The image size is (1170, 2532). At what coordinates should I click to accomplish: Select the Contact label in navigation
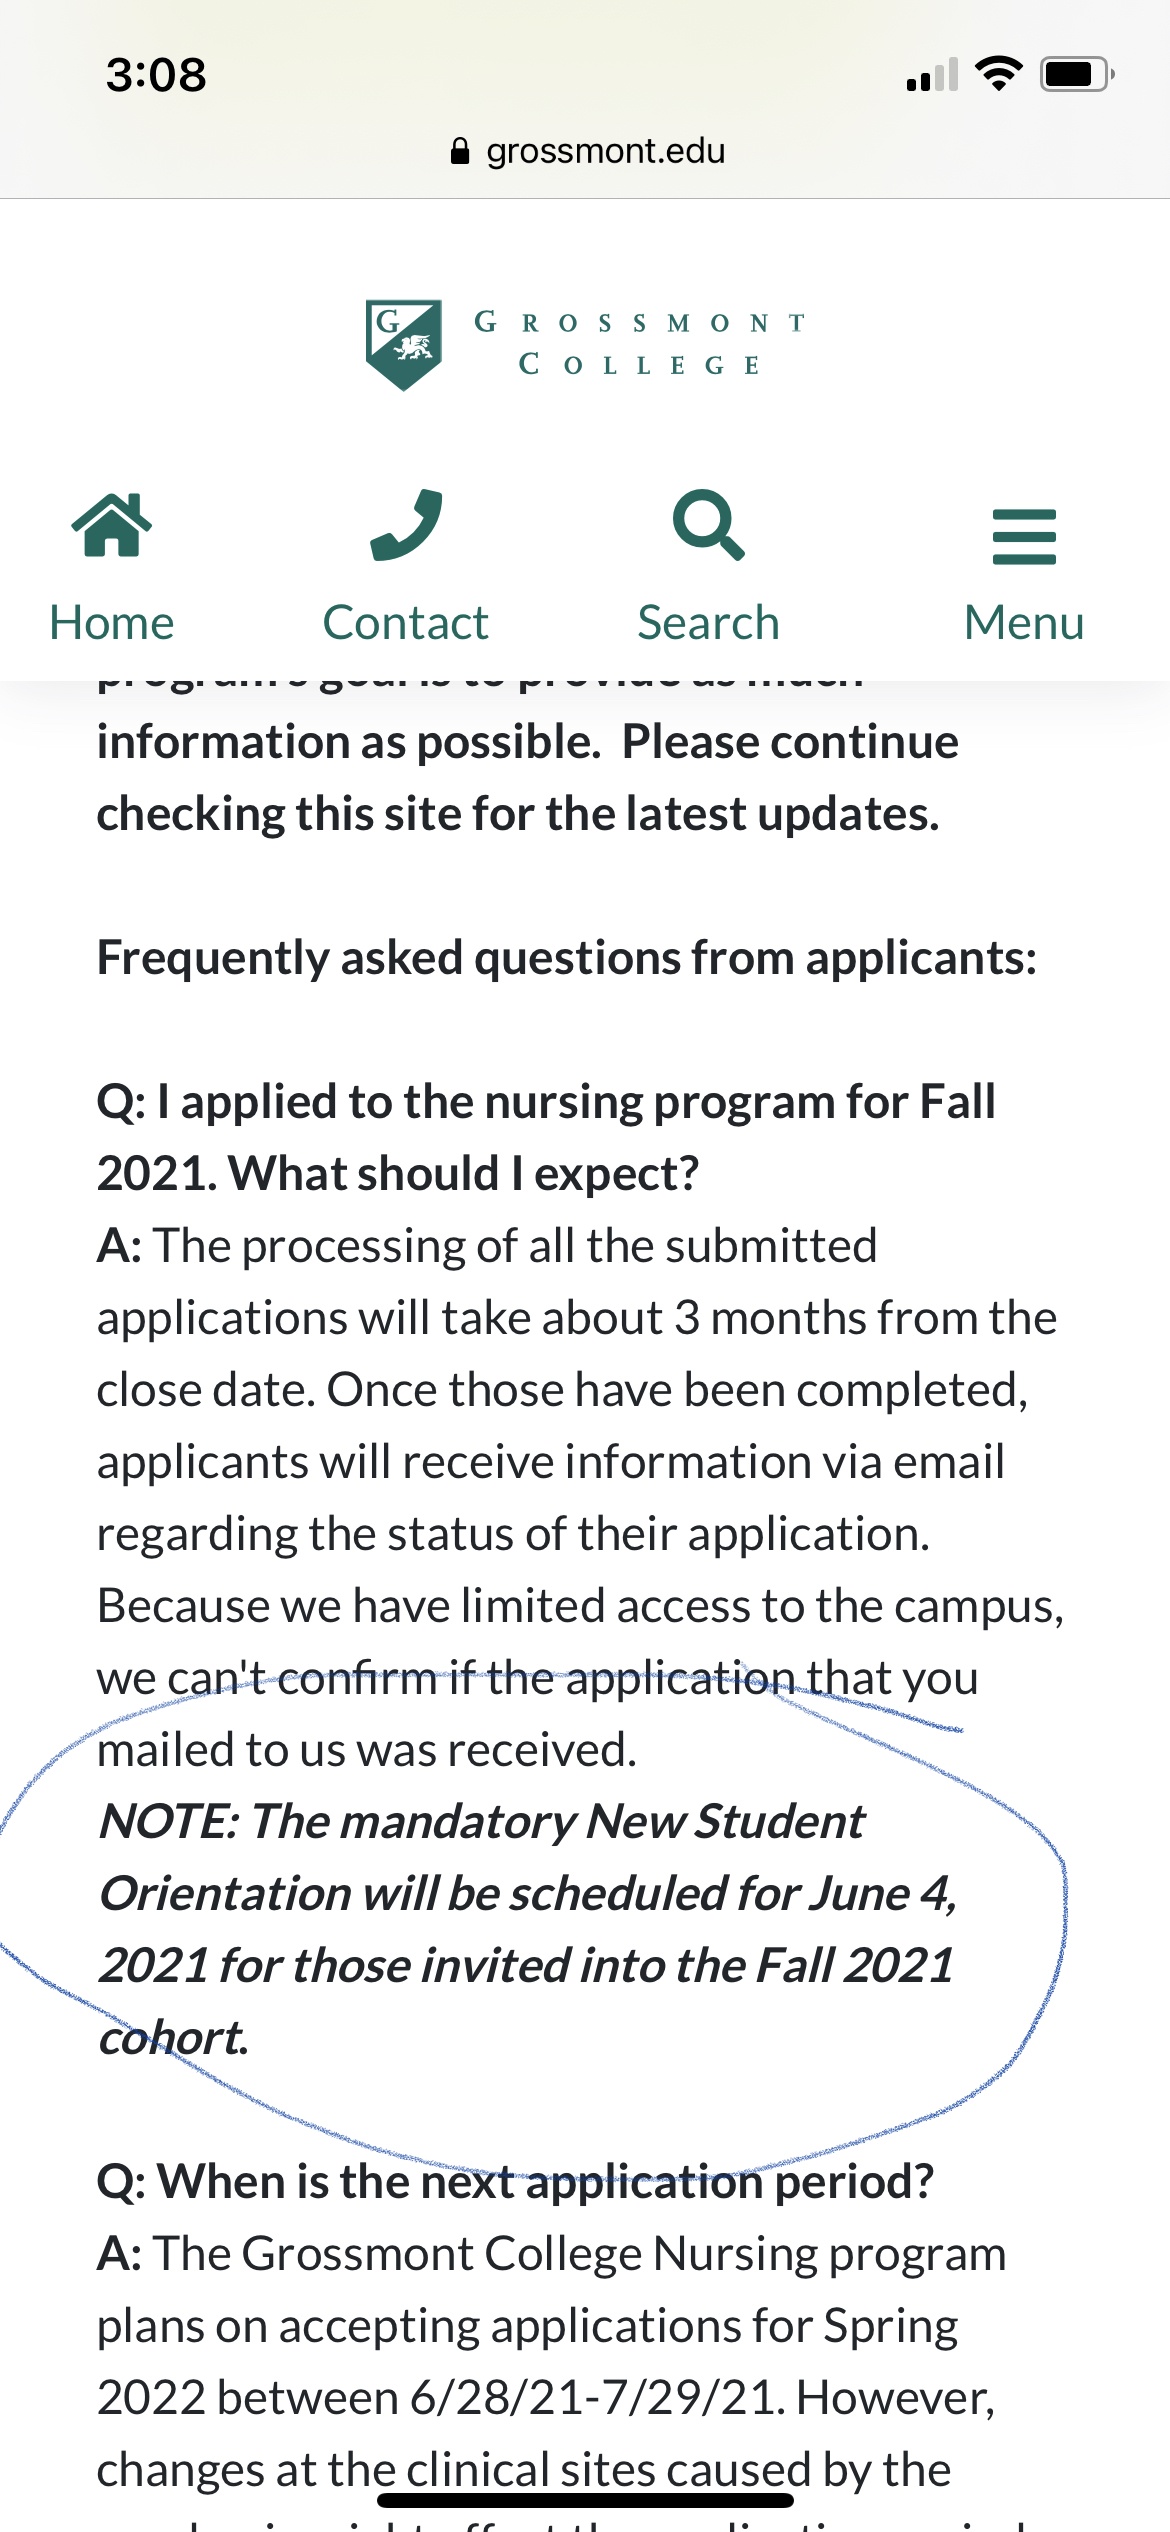click(x=406, y=623)
